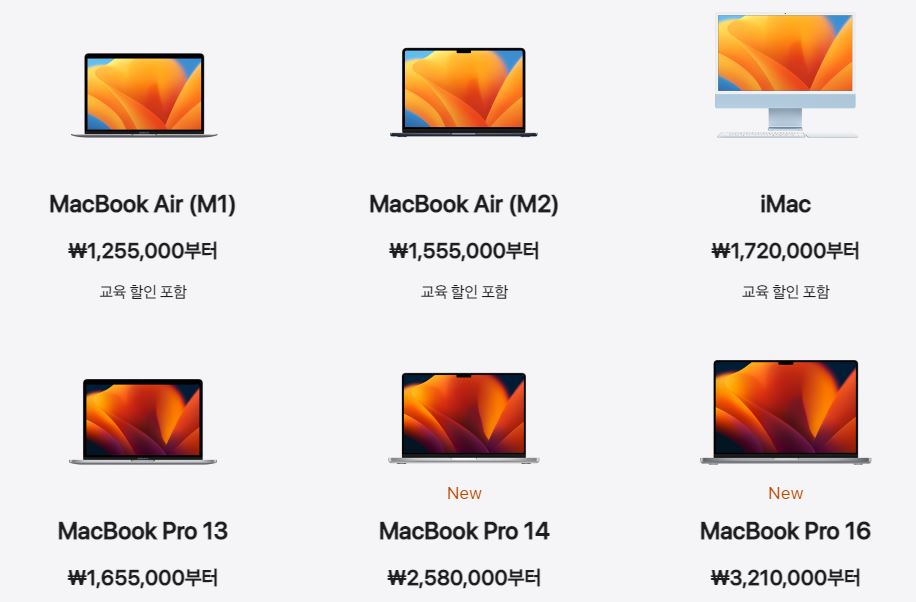Click the New label above MacBook Pro 14

tap(464, 493)
